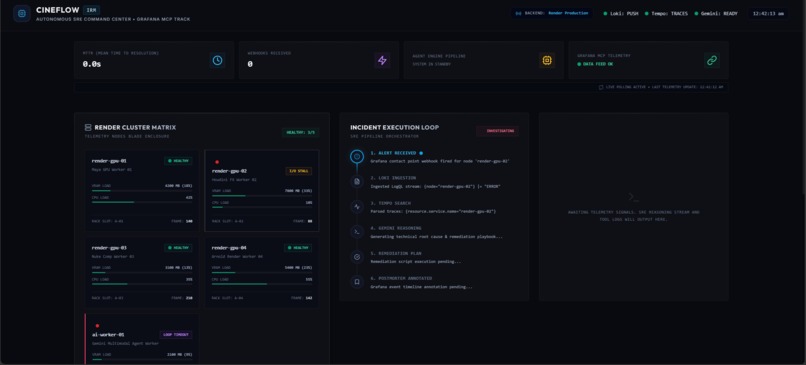Select the Backend: Render Production badge
The height and width of the screenshot is (365, 806).
[552, 13]
